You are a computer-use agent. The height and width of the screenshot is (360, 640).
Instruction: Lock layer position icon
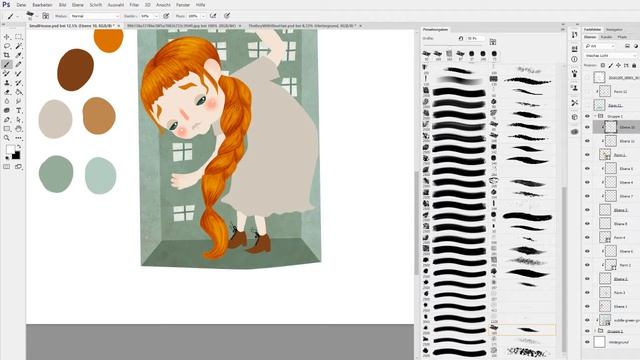coord(618,65)
